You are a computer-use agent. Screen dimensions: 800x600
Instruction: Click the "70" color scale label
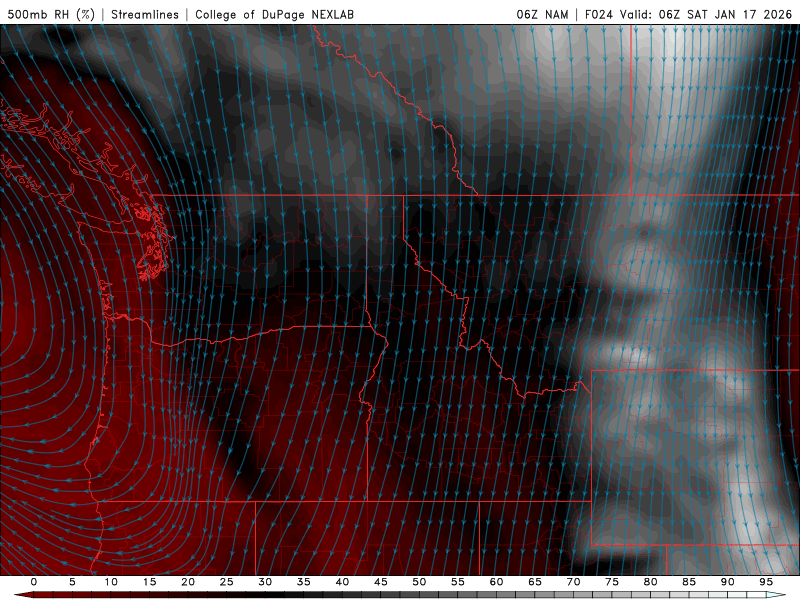point(573,582)
